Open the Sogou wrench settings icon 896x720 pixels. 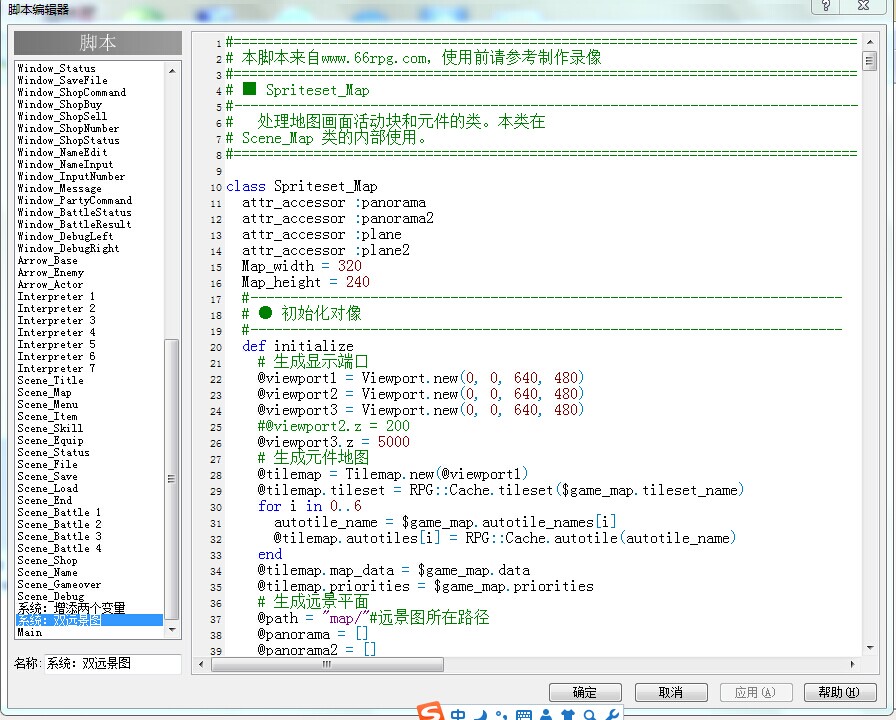611,715
